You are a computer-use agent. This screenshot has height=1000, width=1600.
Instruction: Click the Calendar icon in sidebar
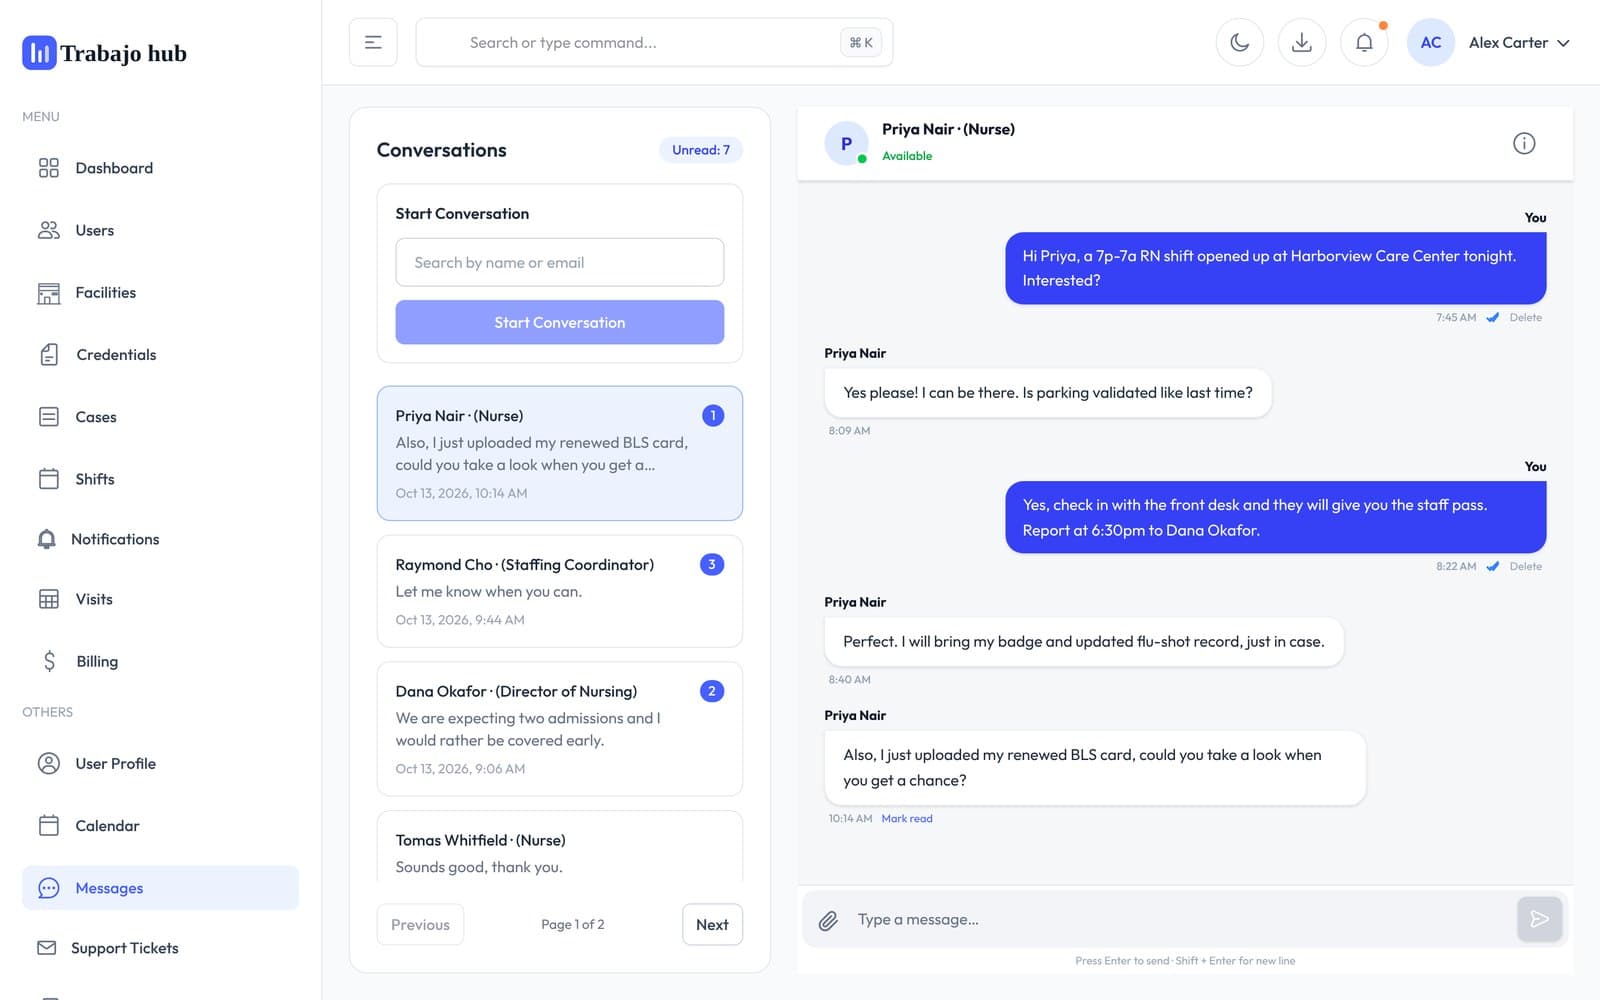click(48, 825)
